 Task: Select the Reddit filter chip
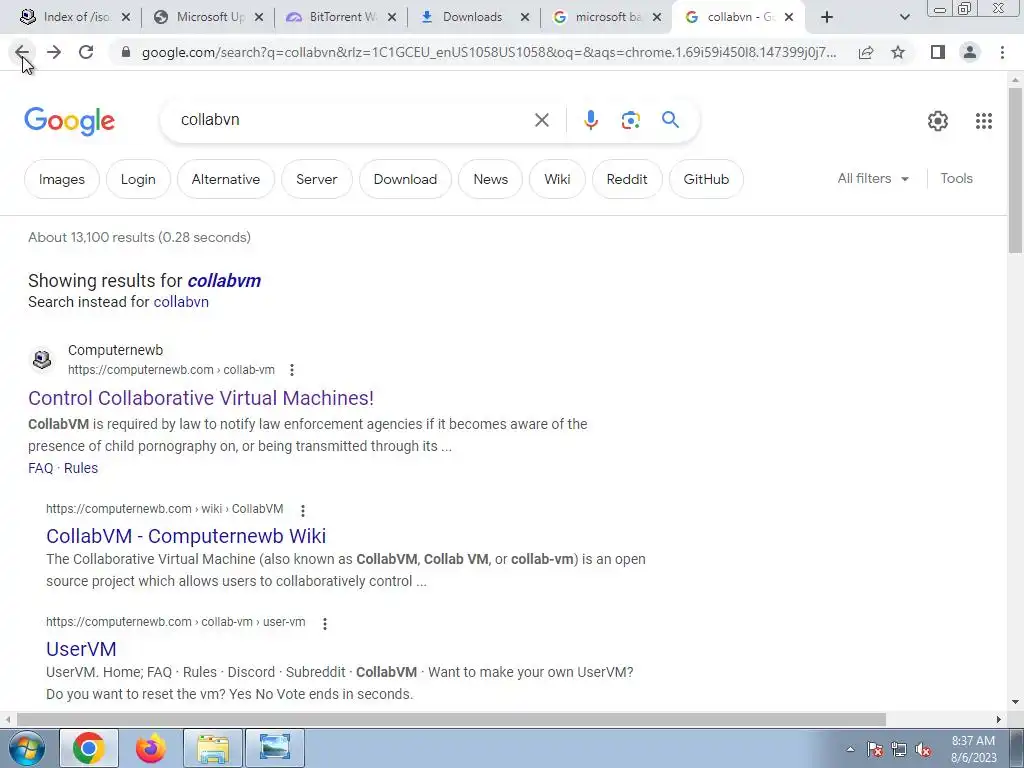point(627,179)
